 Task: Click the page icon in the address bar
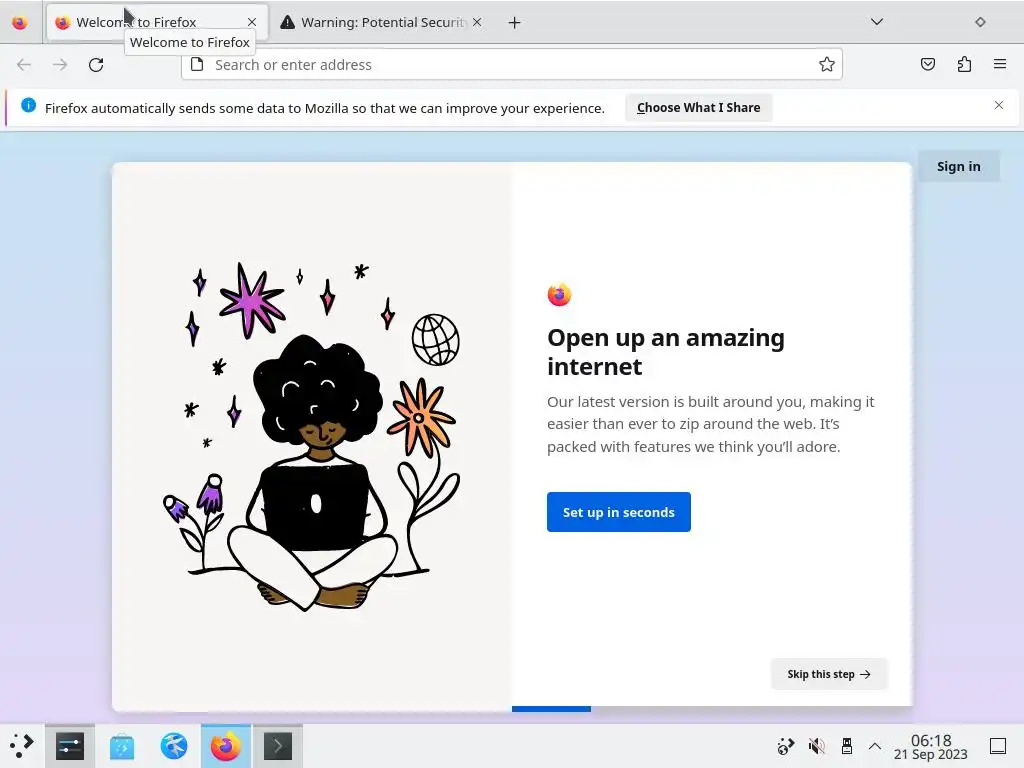point(197,64)
